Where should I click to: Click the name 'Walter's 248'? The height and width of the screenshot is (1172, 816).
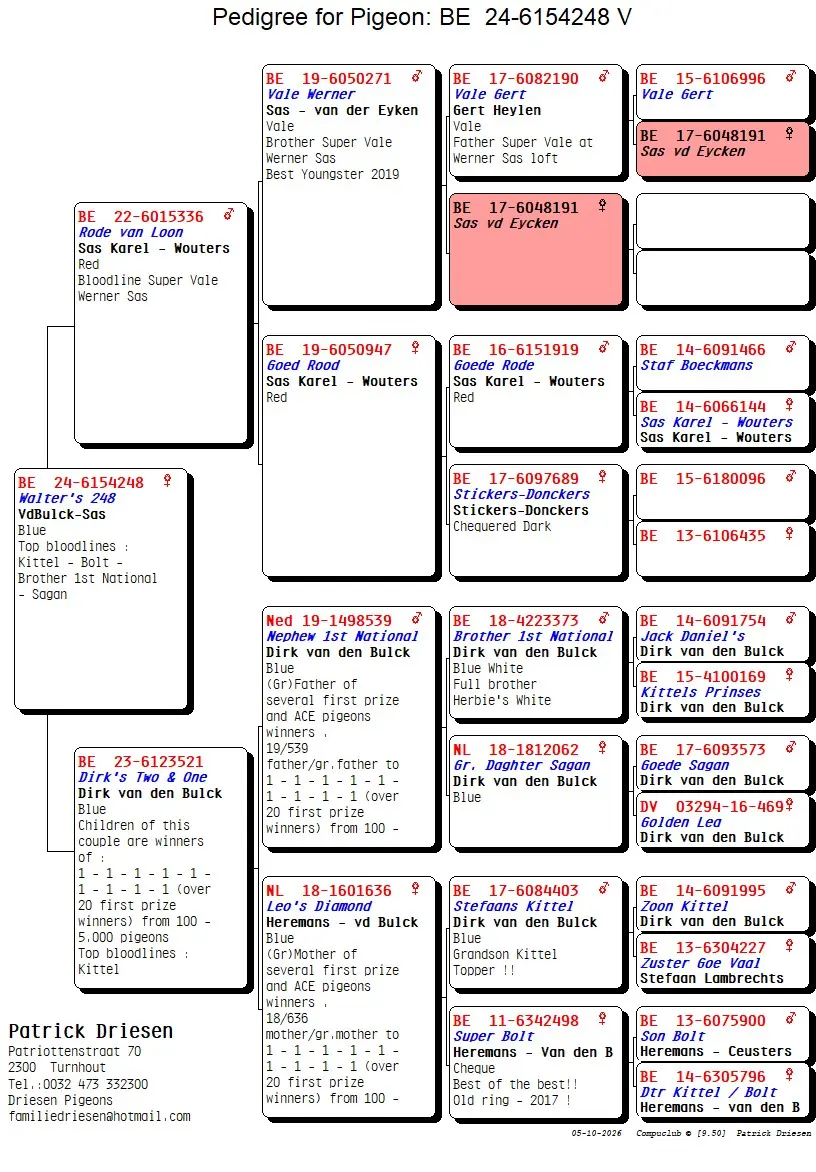pyautogui.click(x=67, y=499)
